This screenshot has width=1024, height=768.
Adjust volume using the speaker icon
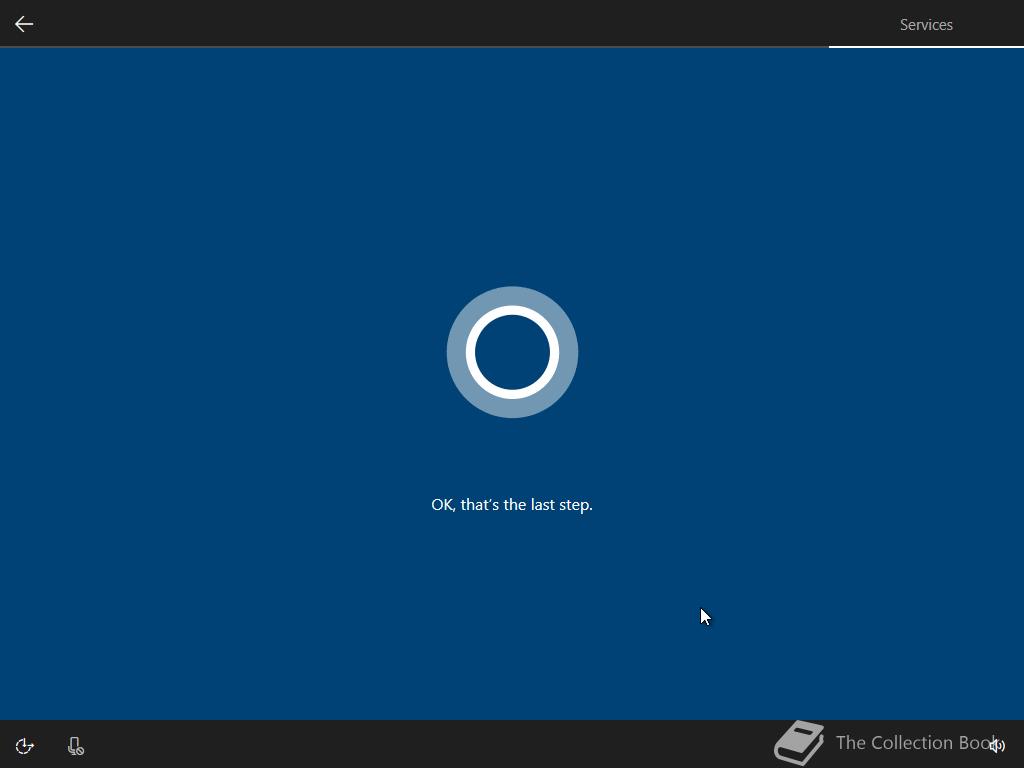(x=997, y=745)
